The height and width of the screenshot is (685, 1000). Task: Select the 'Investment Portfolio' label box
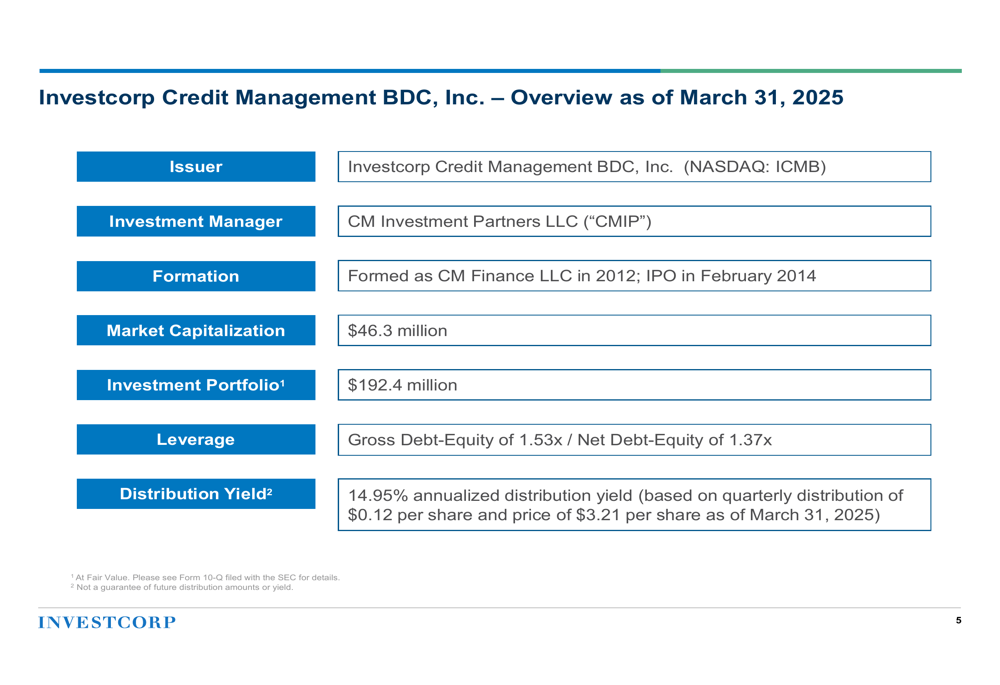click(x=196, y=385)
